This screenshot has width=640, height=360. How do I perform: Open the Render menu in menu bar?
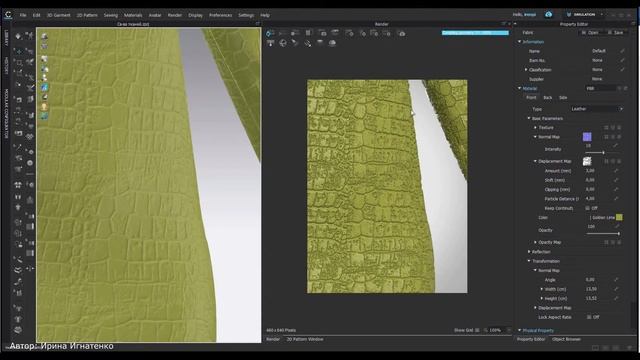coord(175,15)
